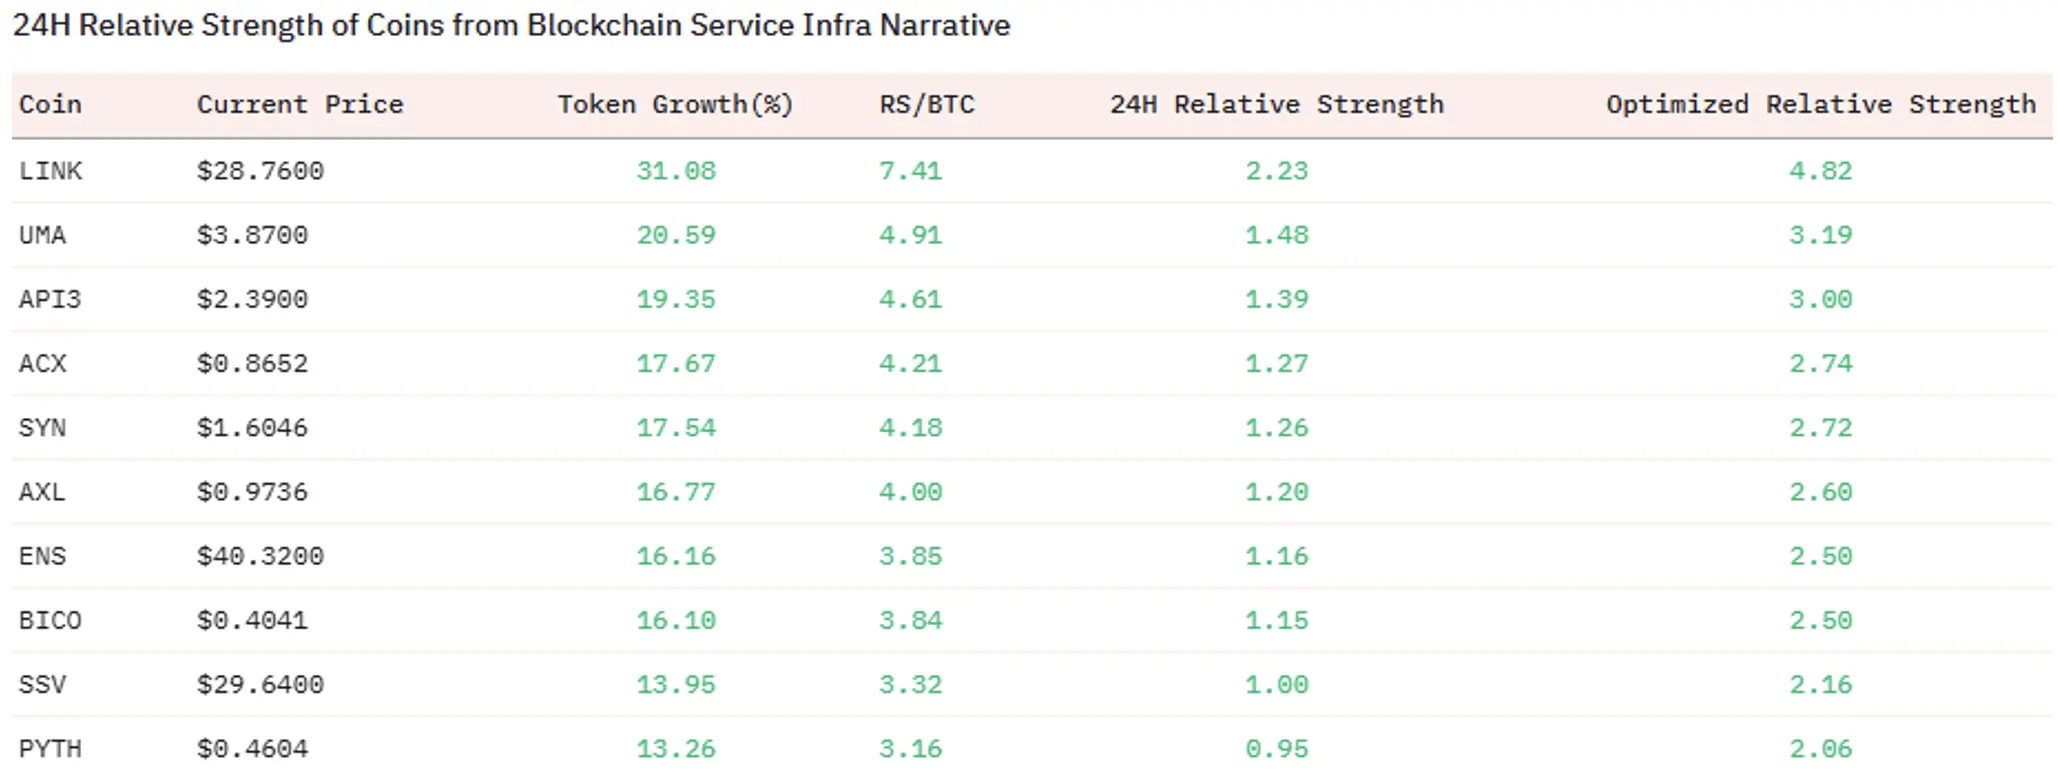Click the SYN coin name

pyautogui.click(x=42, y=428)
